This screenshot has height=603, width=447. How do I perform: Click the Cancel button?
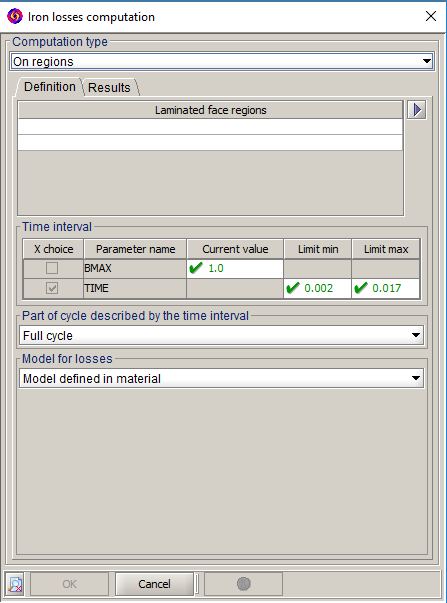(154, 584)
